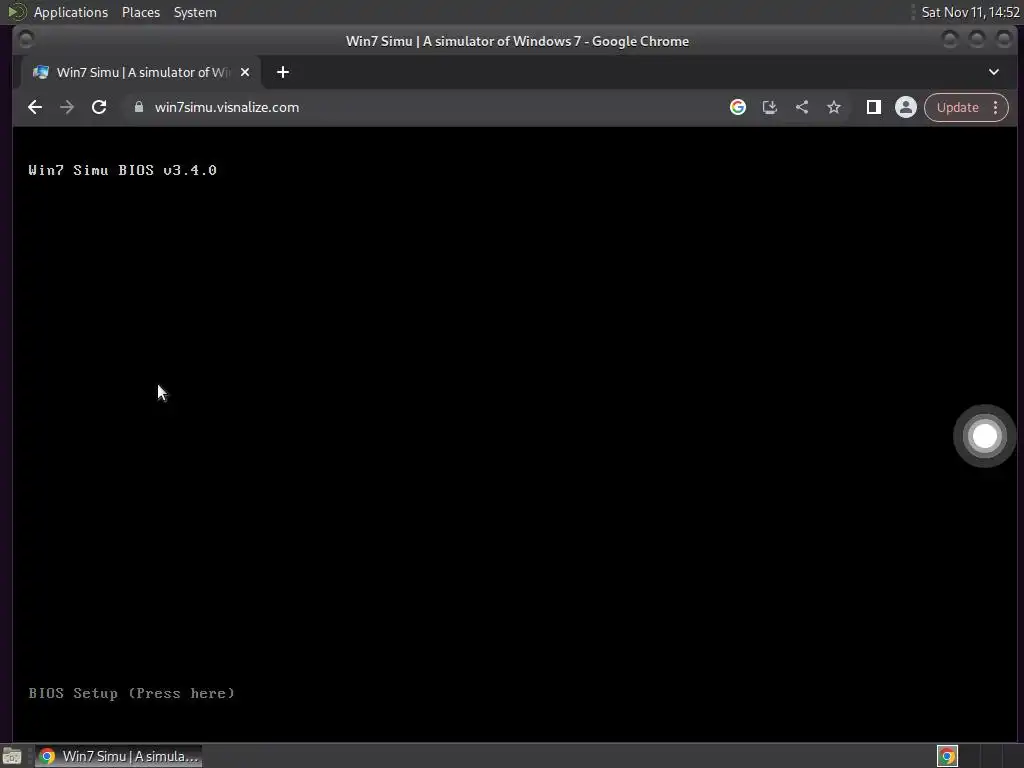Expand the tab search dropdown arrow
Image resolution: width=1024 pixels, height=768 pixels.
coord(993,72)
